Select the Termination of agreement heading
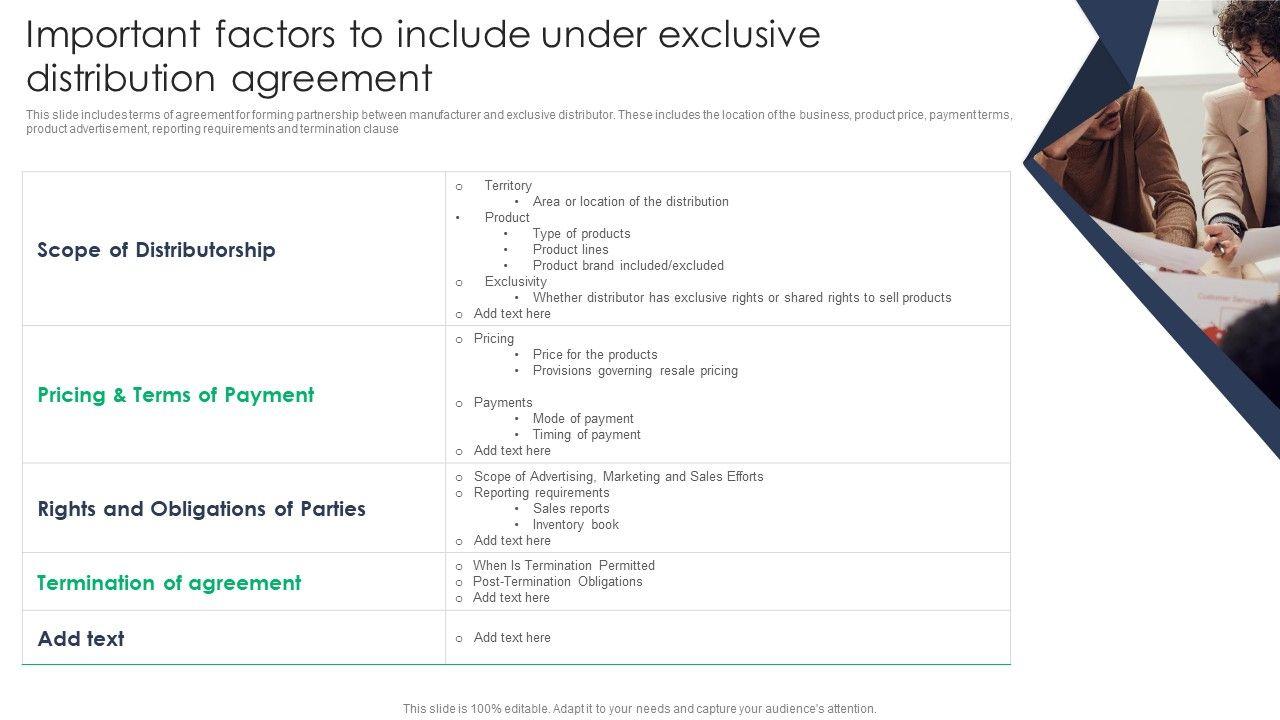Viewport: 1280px width, 720px height. (169, 583)
